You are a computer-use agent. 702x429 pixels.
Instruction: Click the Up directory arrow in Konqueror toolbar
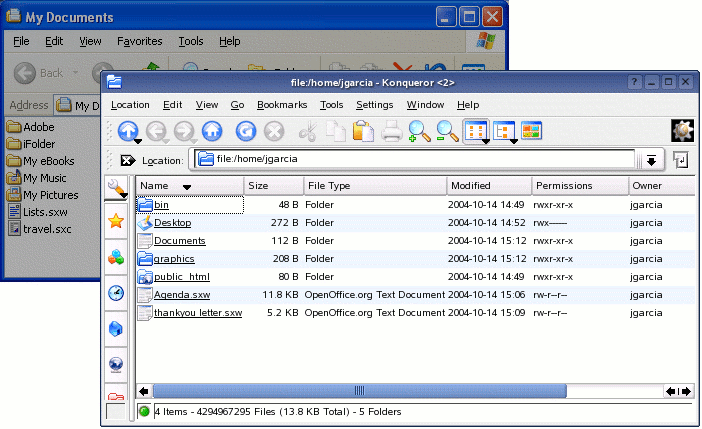point(127,131)
